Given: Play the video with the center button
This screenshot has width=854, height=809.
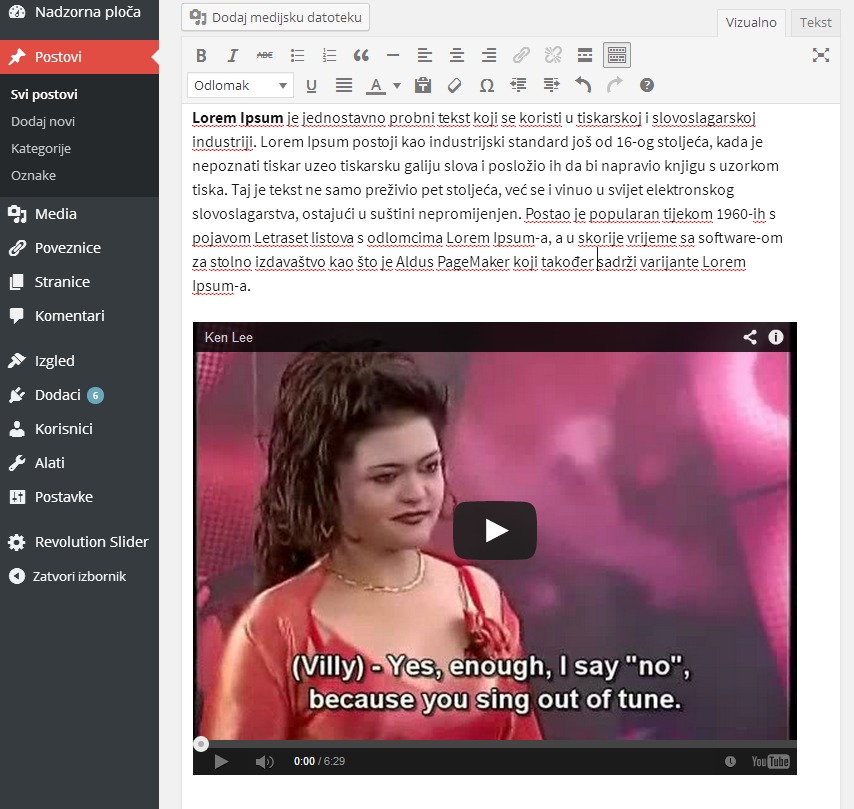Looking at the screenshot, I should 495,531.
